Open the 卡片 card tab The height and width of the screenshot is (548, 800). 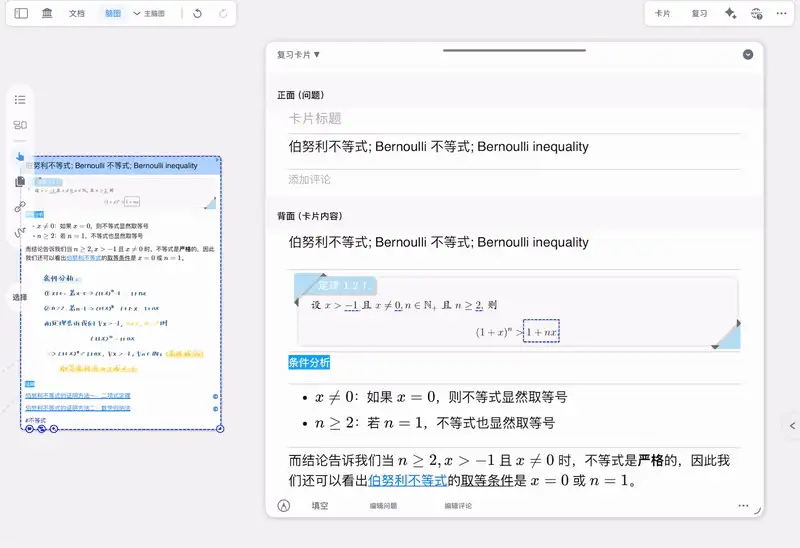coord(662,14)
